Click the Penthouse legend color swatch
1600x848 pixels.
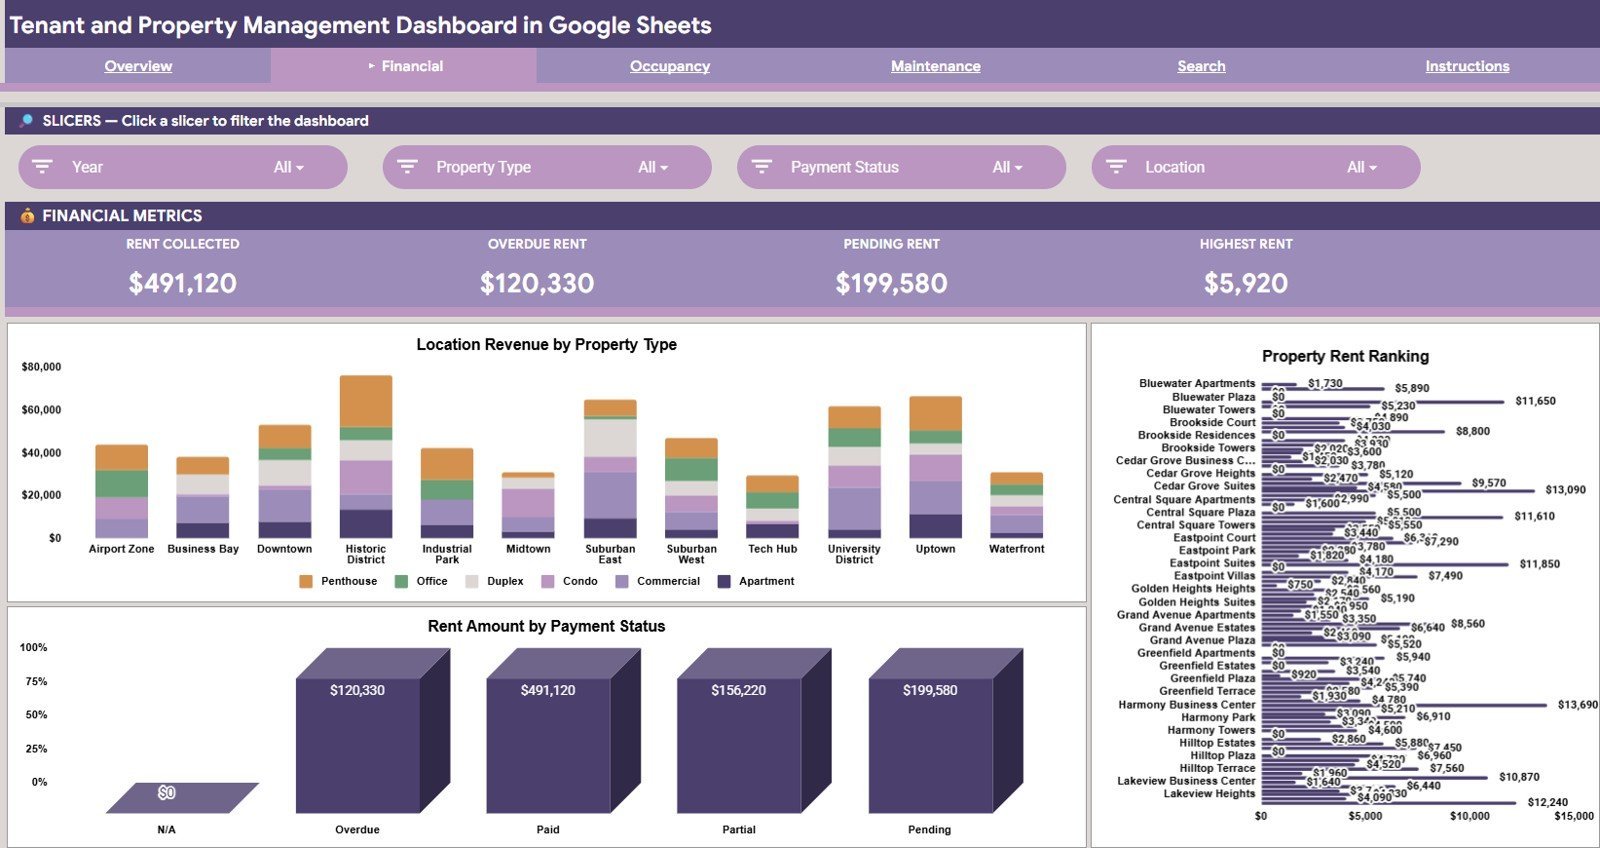[x=306, y=581]
